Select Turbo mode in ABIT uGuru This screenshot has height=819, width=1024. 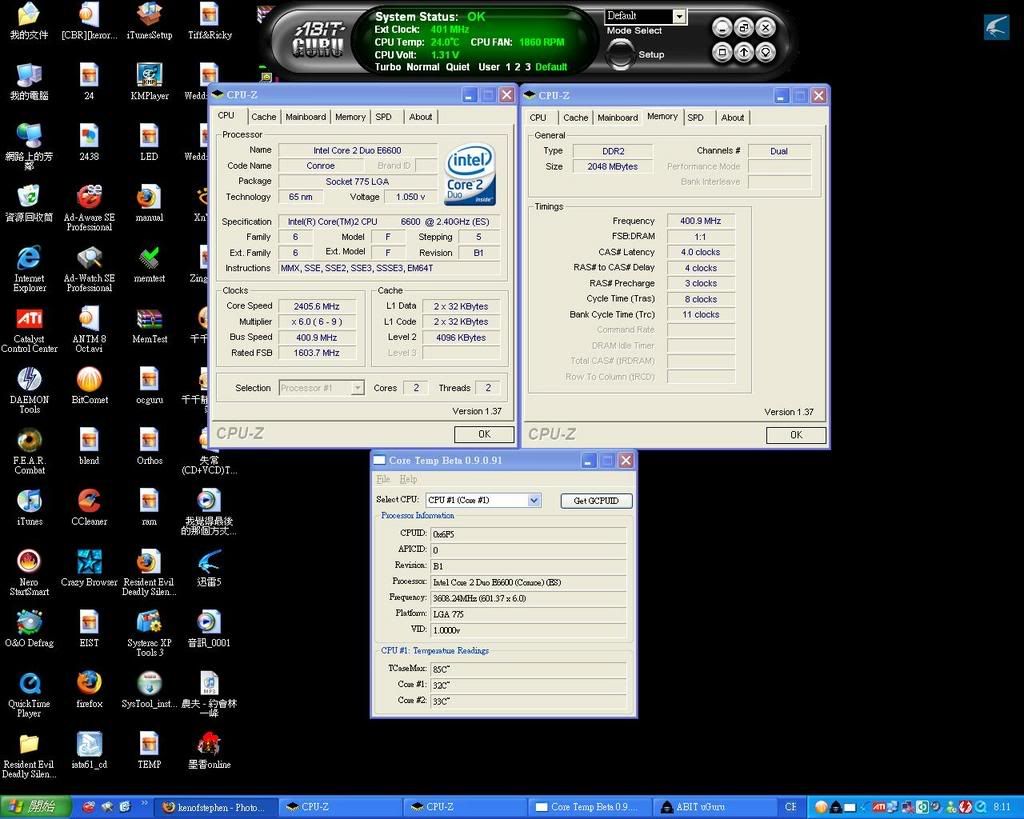(x=388, y=67)
